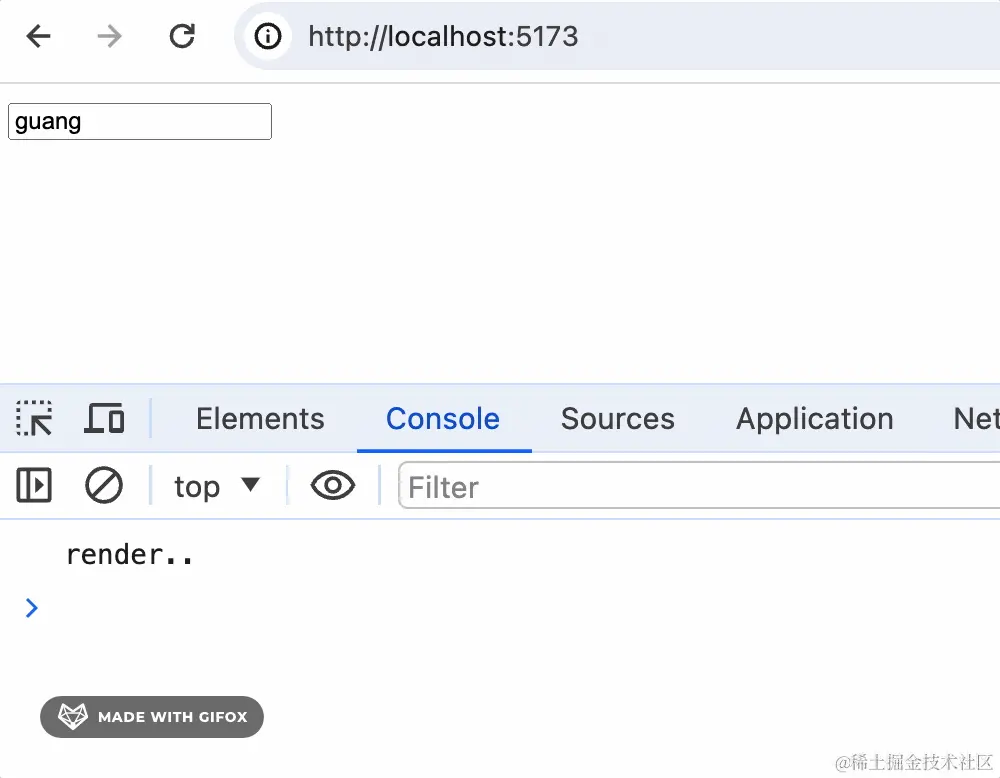Toggle the device toolbar icon

click(104, 418)
